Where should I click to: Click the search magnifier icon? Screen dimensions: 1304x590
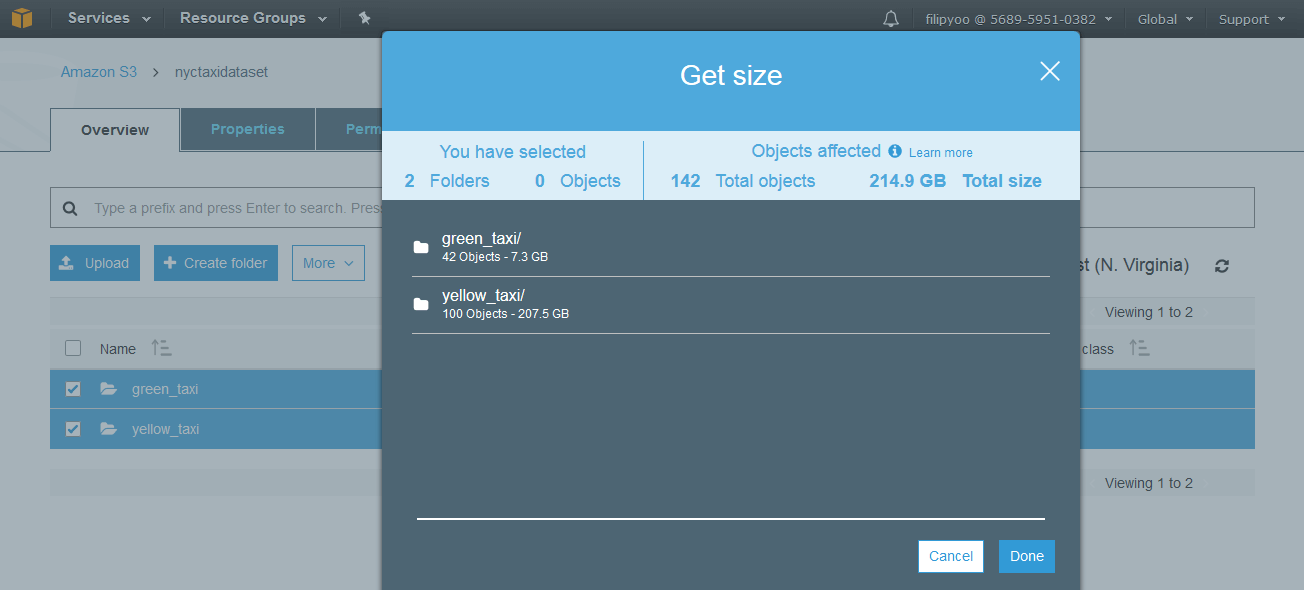(70, 209)
